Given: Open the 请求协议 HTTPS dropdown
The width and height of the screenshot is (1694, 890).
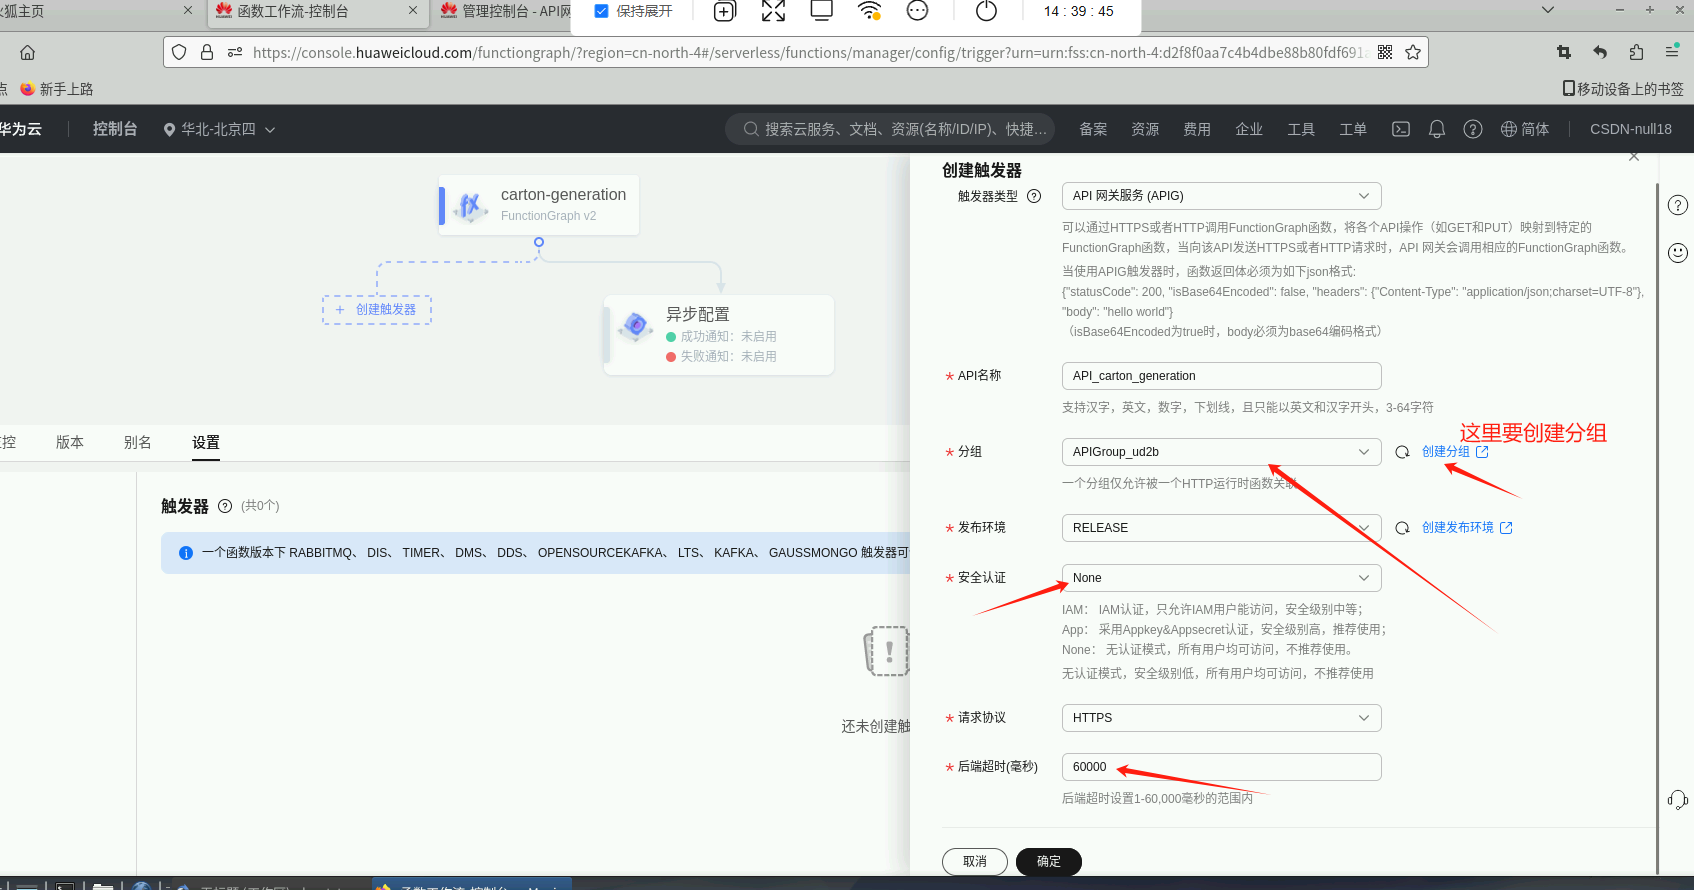Looking at the screenshot, I should pyautogui.click(x=1221, y=718).
